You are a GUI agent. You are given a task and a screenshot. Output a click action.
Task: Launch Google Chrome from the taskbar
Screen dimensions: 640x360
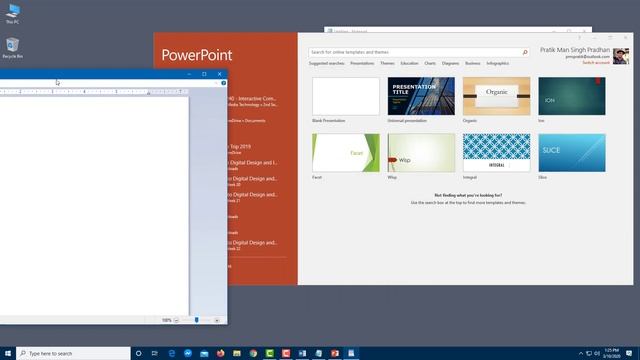click(x=253, y=353)
